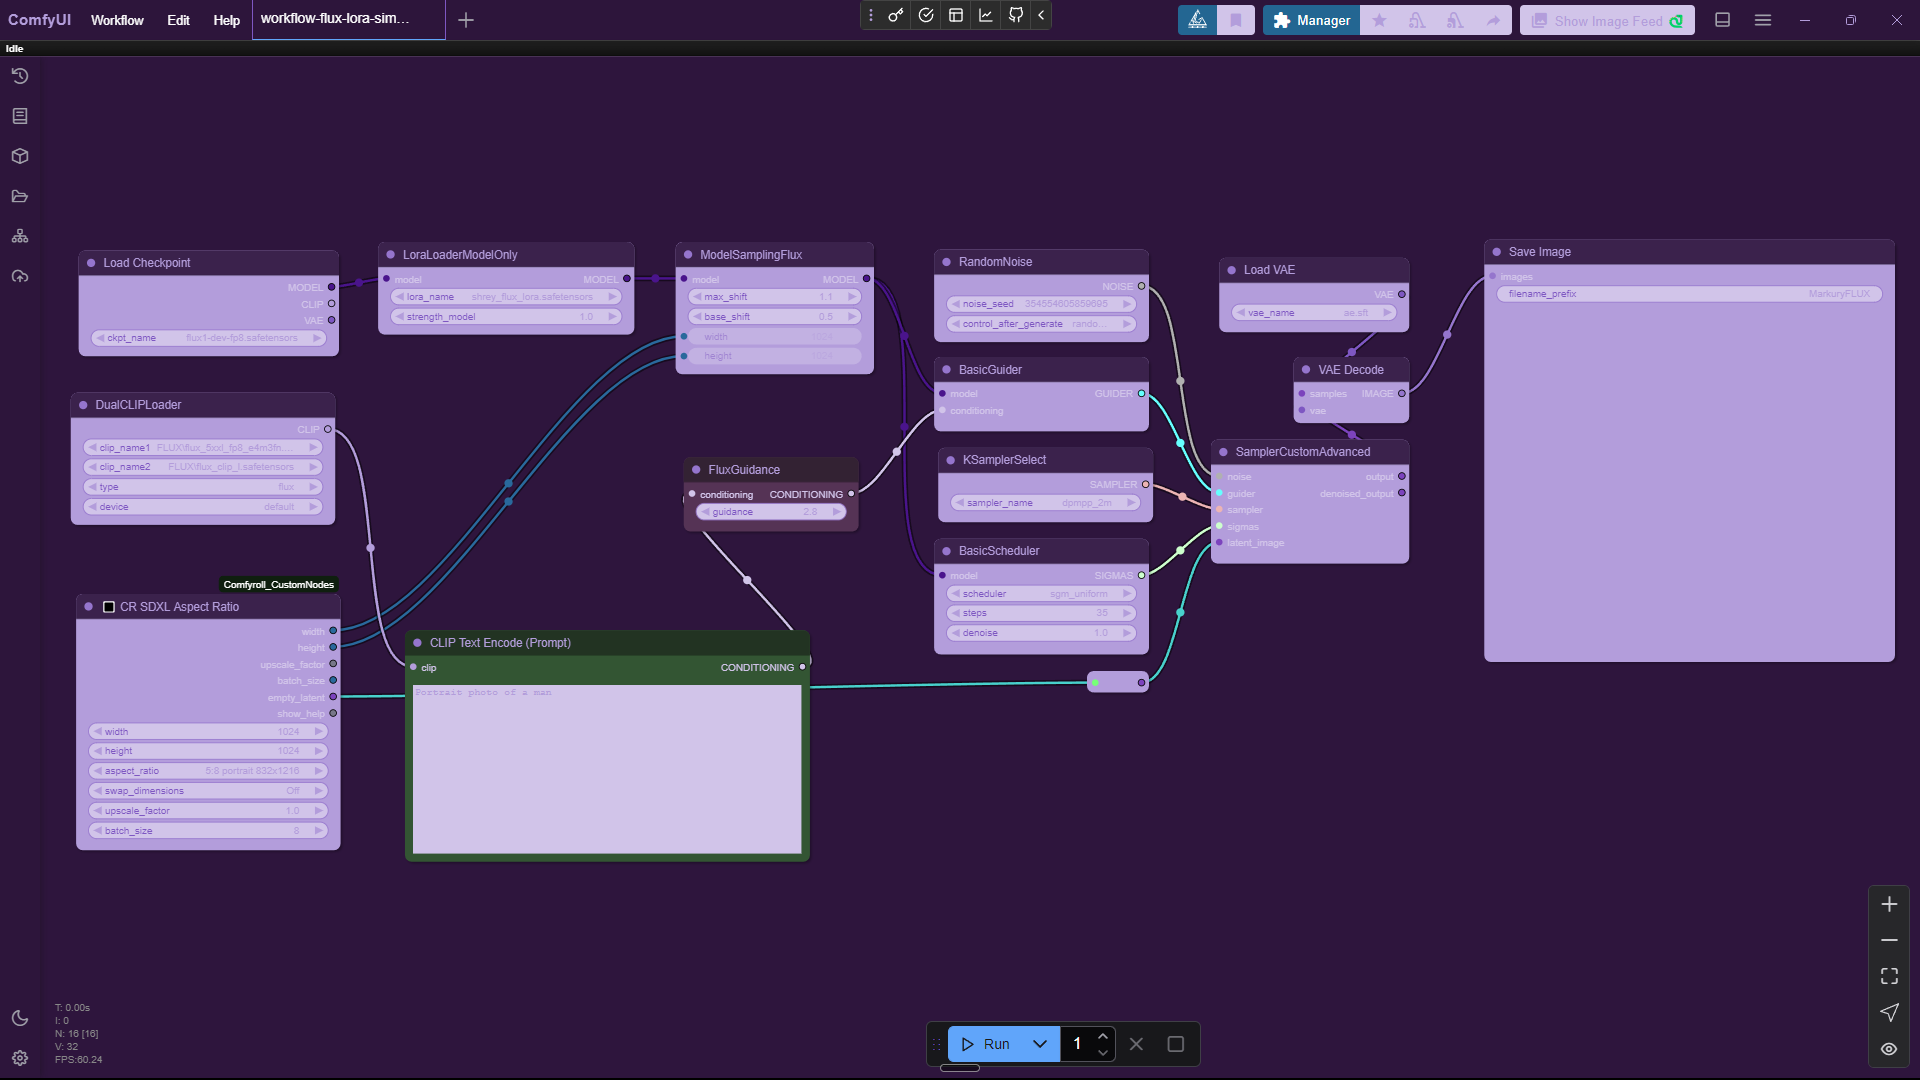
Task: Toggle the CR SDXL Aspect Ratio node checkbox
Action: (109, 607)
